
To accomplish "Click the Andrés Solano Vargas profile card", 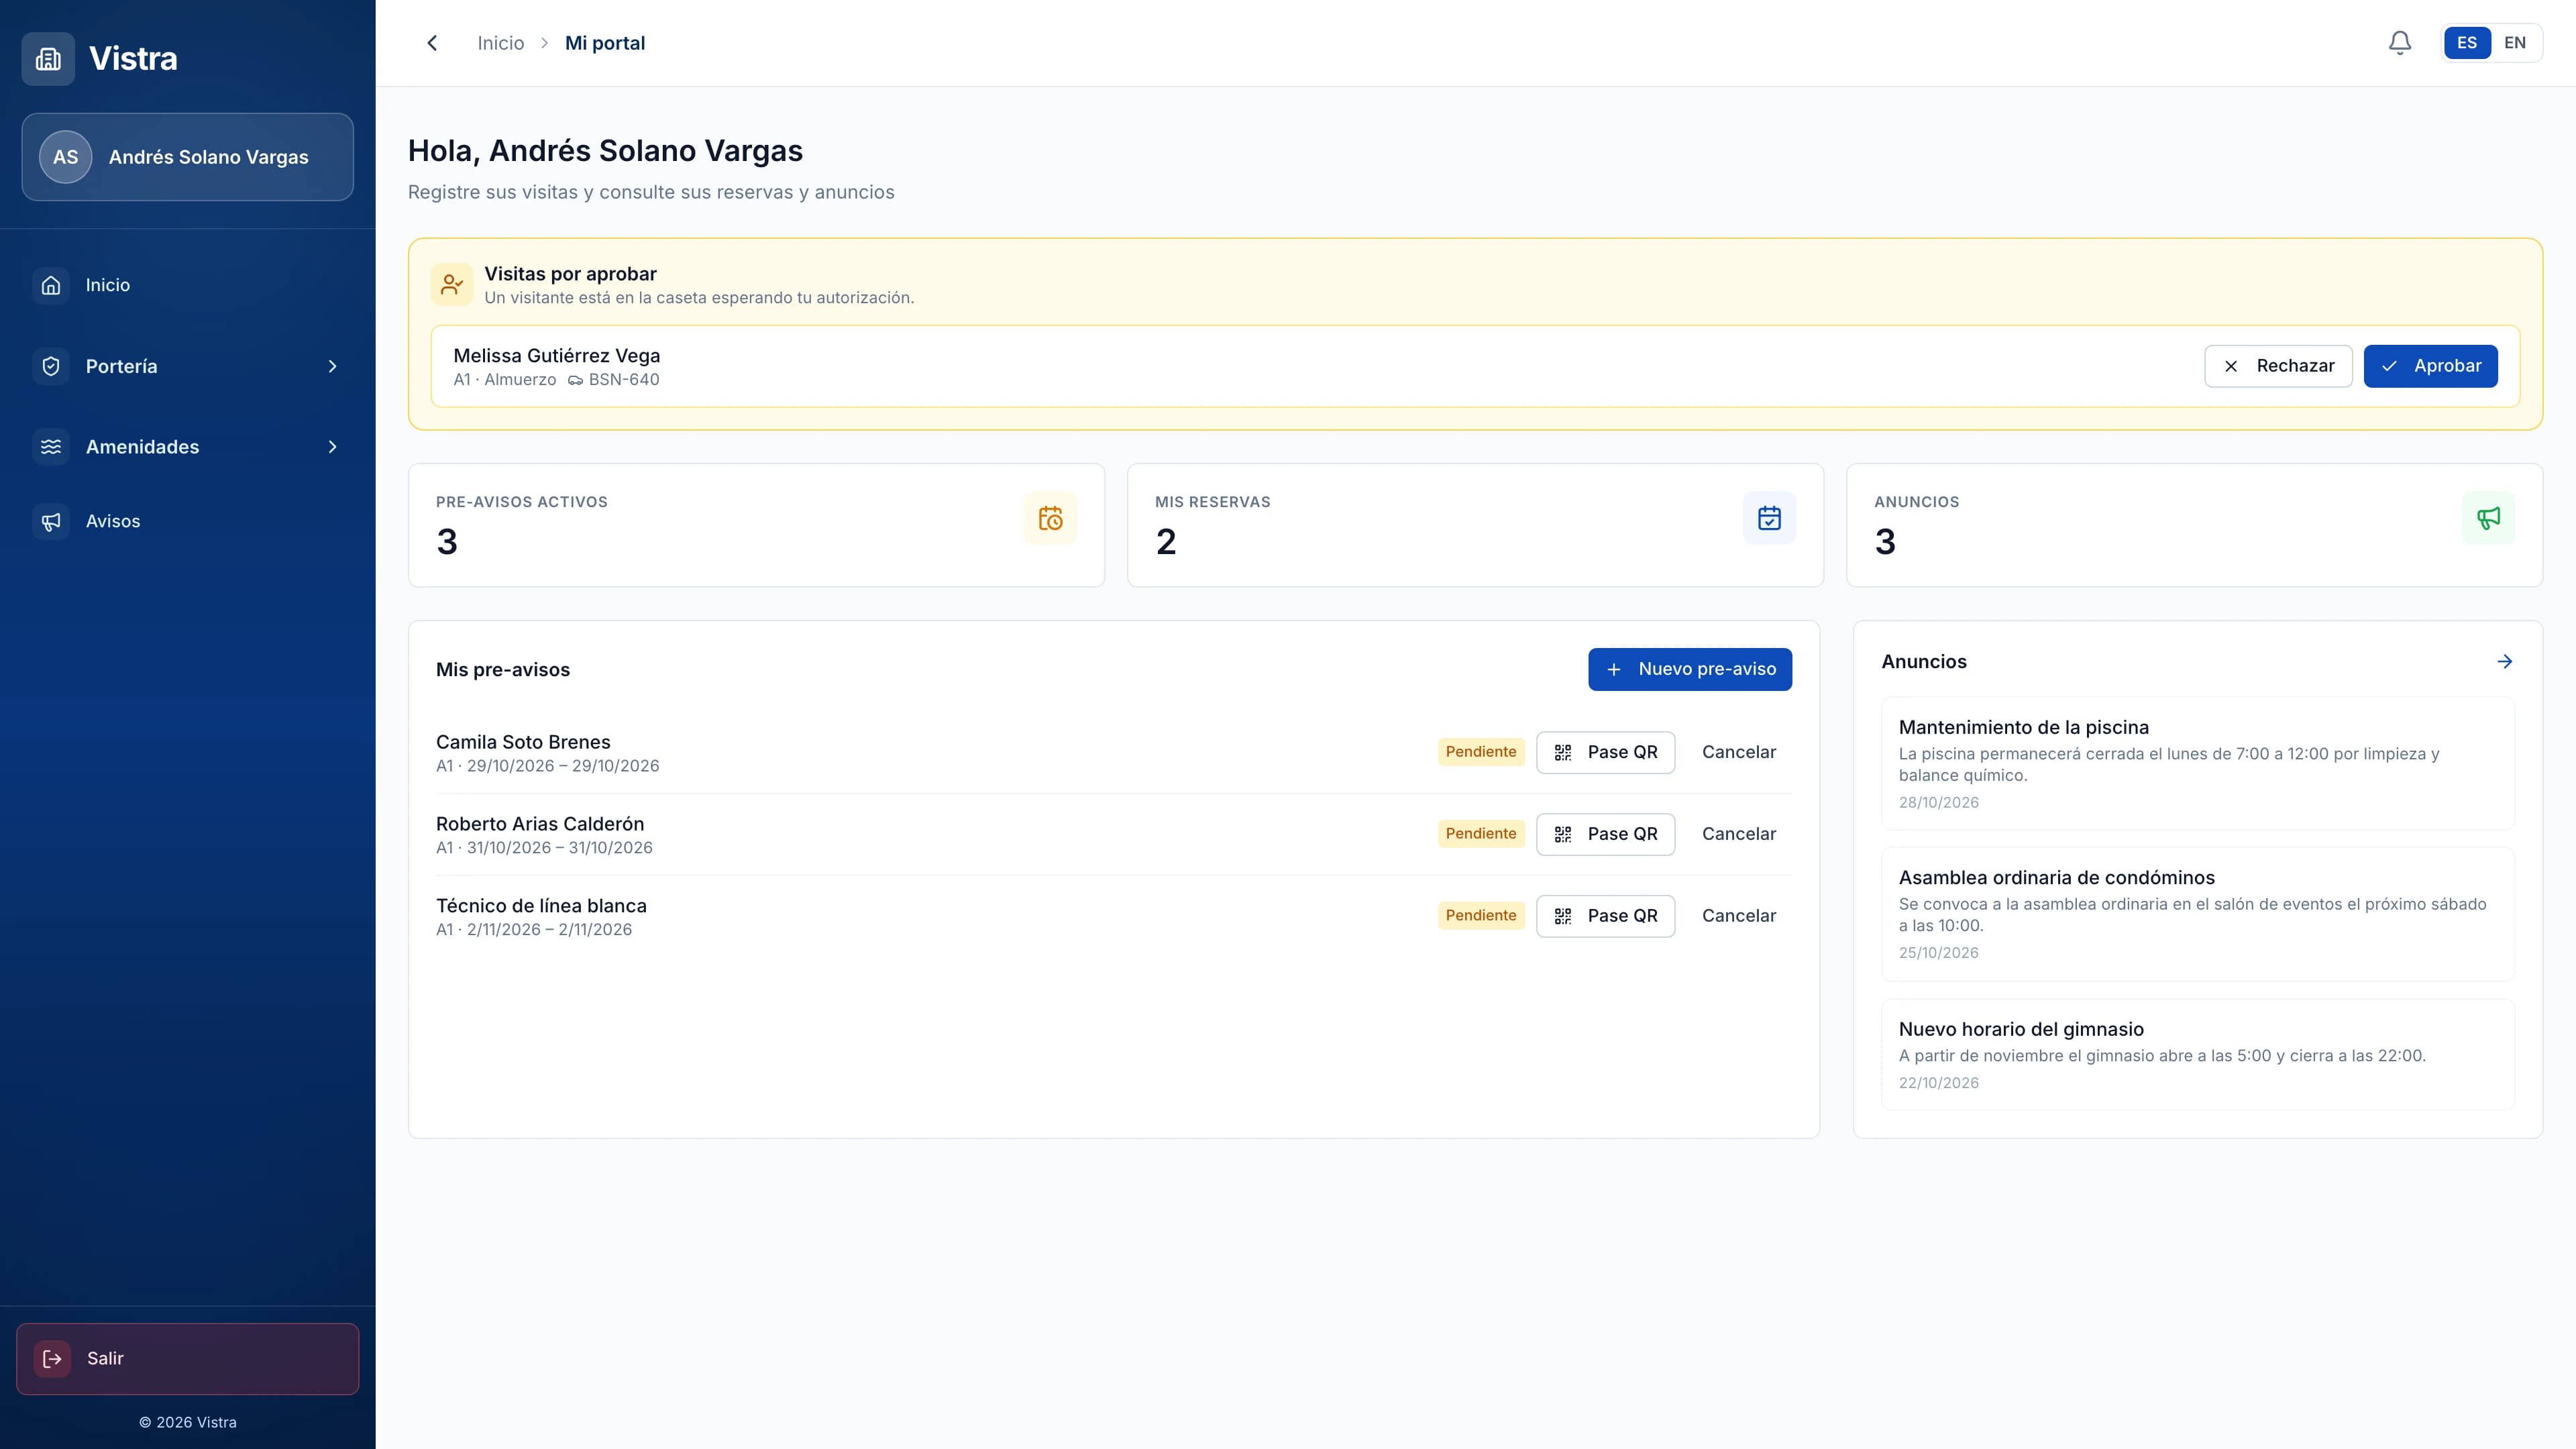I will pos(188,157).
